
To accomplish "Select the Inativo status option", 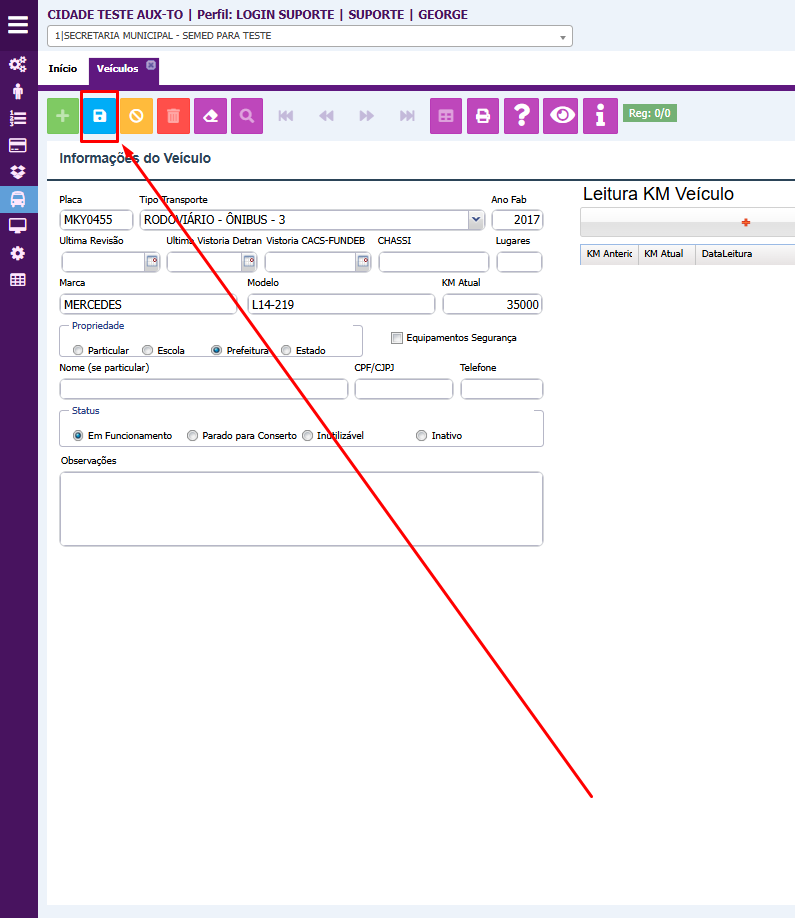I will (x=421, y=436).
